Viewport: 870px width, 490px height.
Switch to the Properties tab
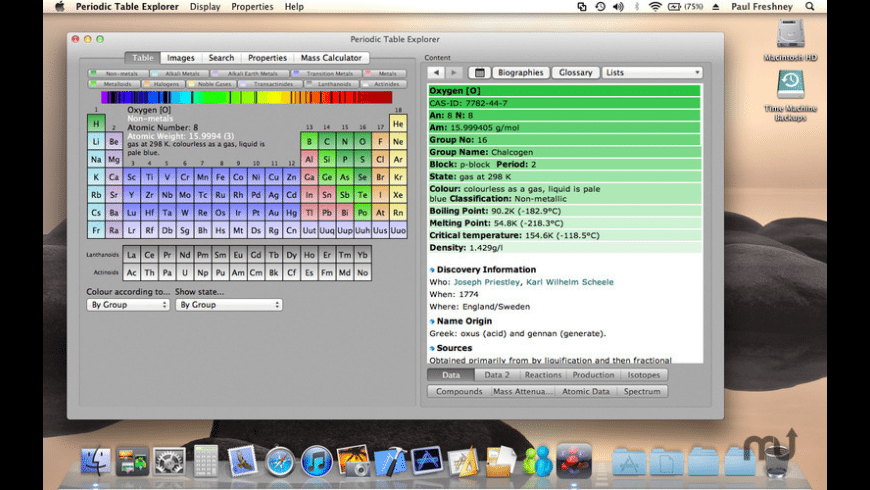point(267,58)
